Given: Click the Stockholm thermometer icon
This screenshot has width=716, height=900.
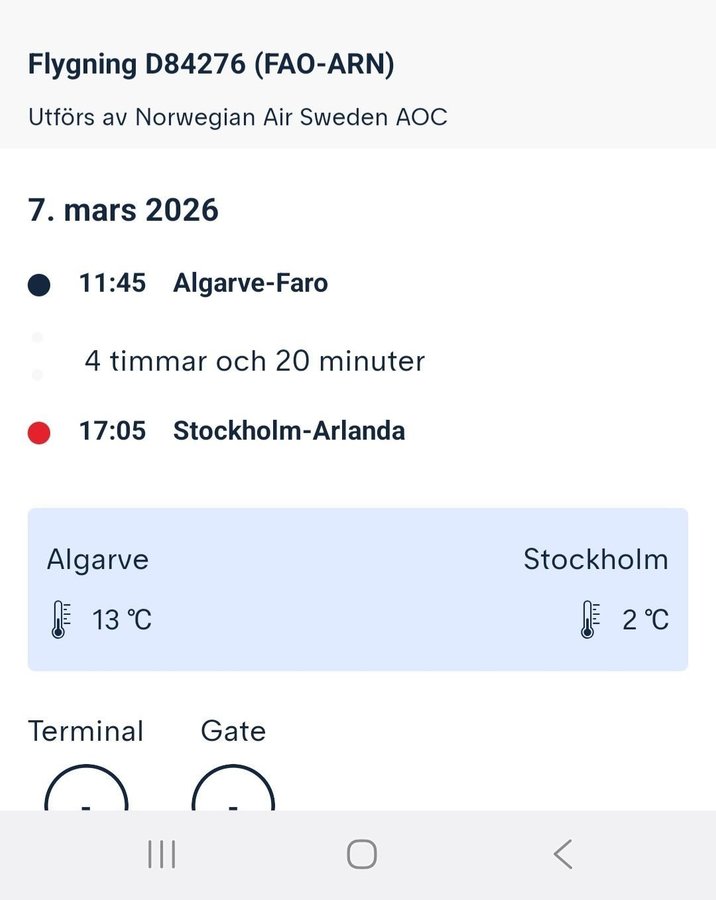Looking at the screenshot, I should click(590, 620).
